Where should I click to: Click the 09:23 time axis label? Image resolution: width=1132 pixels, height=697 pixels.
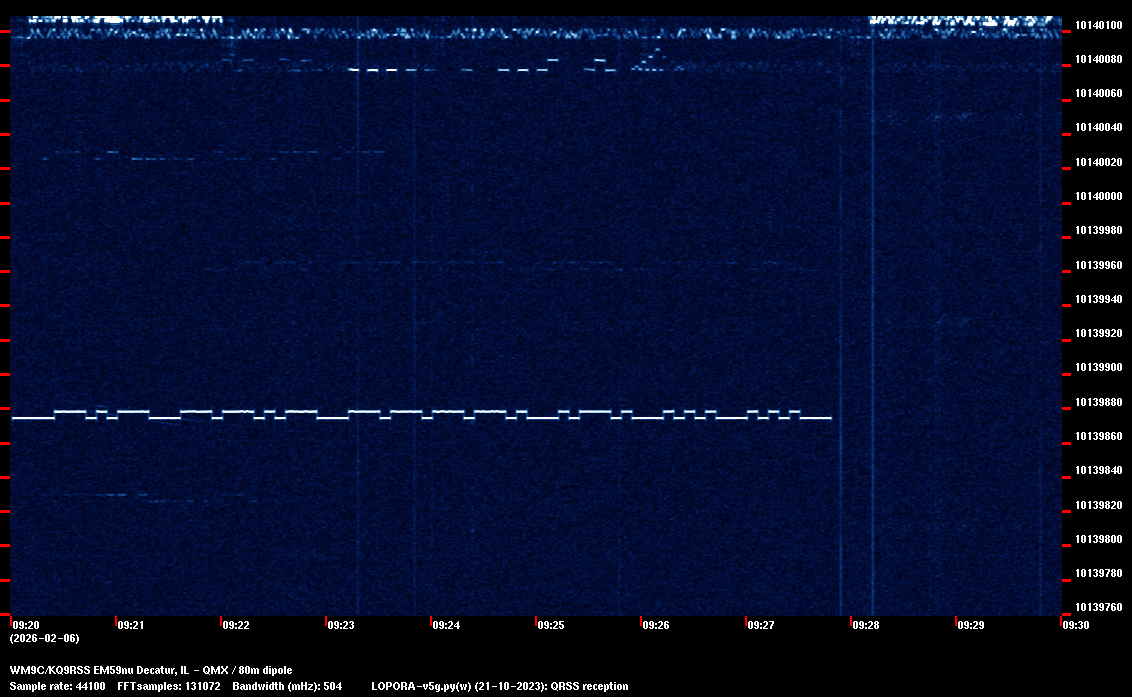click(x=341, y=625)
